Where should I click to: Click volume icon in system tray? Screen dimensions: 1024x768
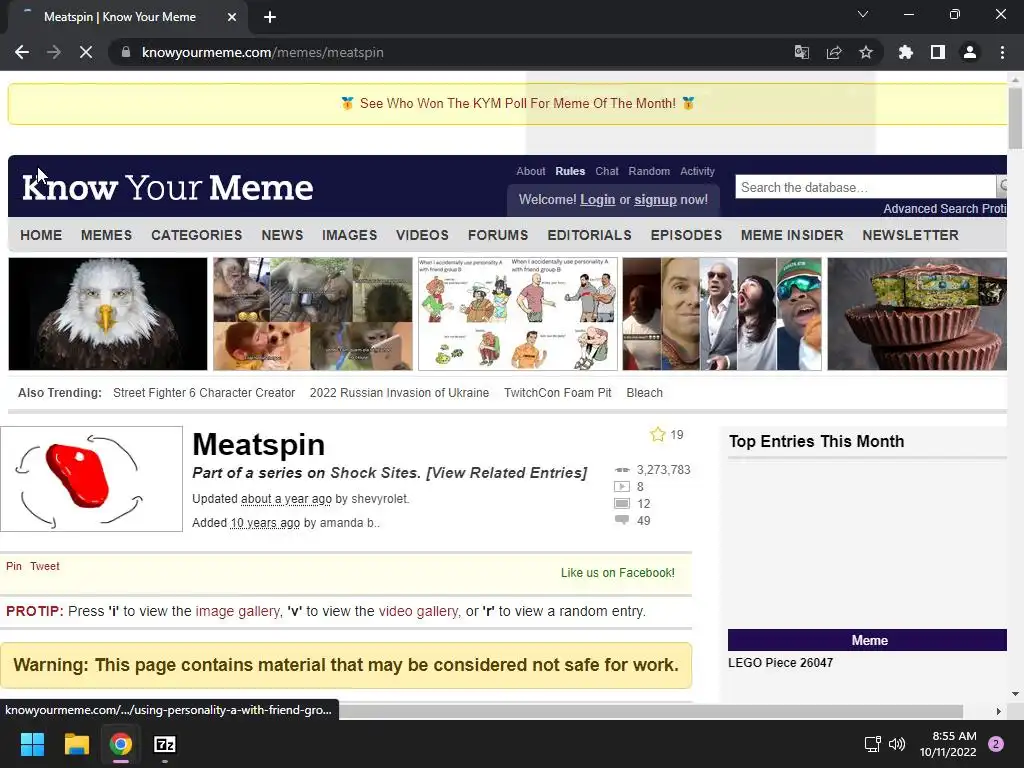tap(897, 744)
